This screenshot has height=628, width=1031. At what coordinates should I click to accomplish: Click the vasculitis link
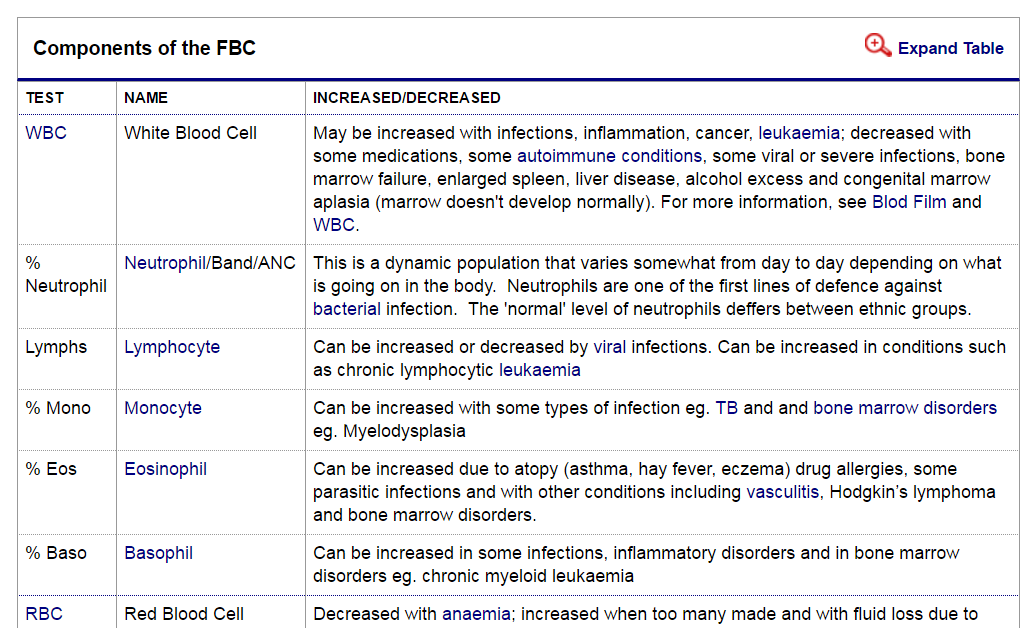point(784,492)
